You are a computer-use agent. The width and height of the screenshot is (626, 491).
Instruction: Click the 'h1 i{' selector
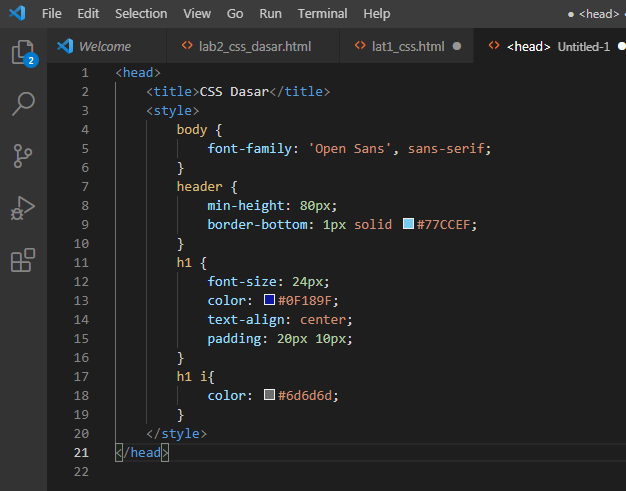(196, 376)
